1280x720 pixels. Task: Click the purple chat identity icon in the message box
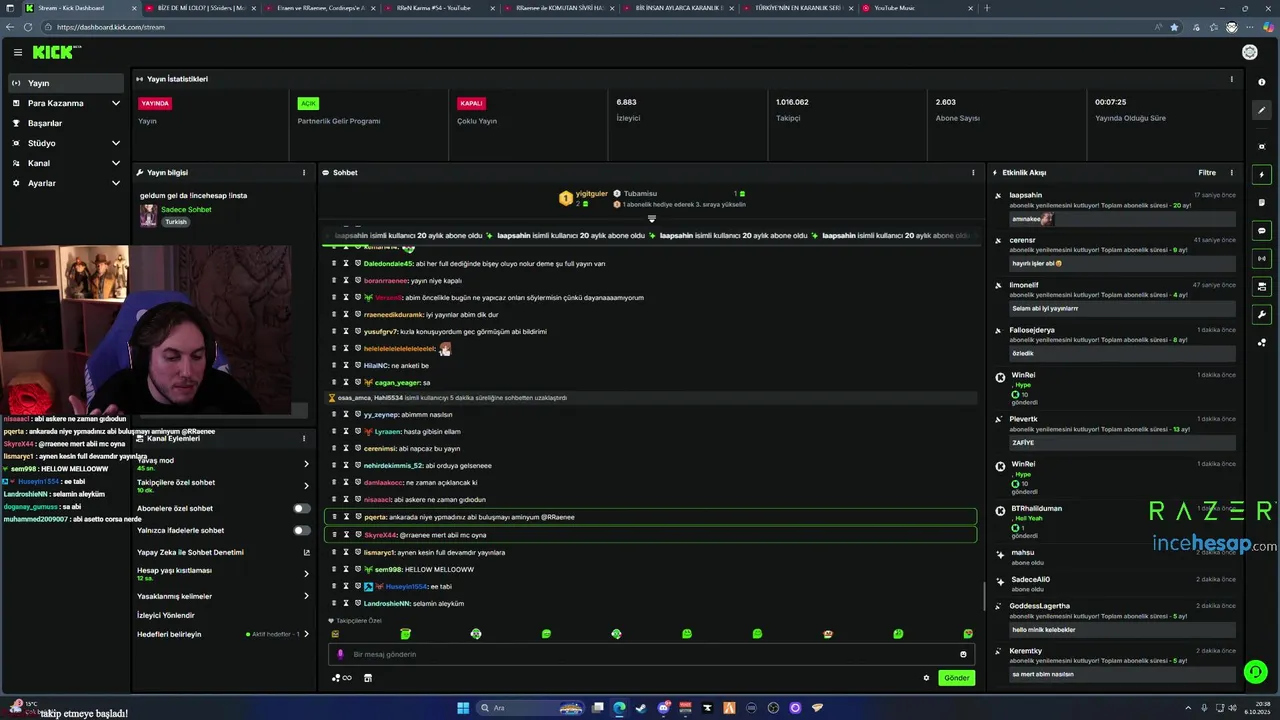[340, 654]
